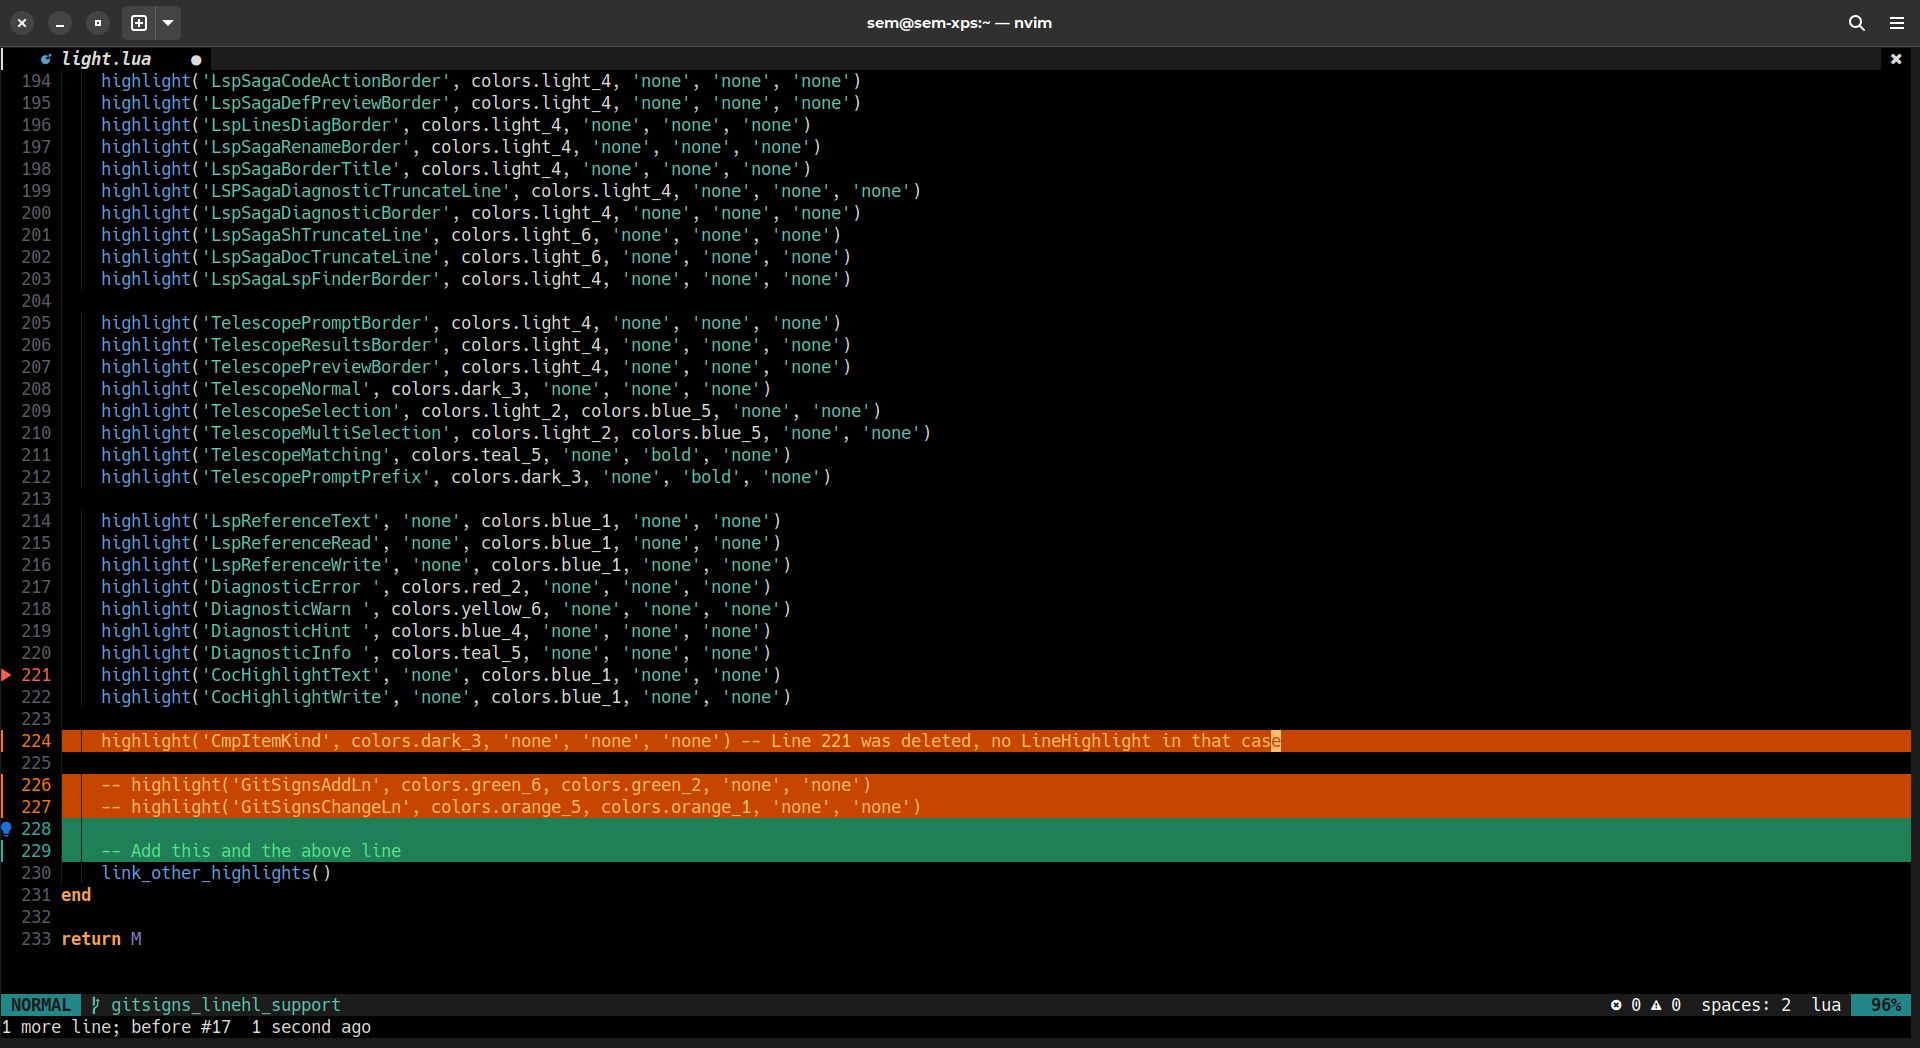Close the tabline with the X icon

pyautogui.click(x=1896, y=59)
